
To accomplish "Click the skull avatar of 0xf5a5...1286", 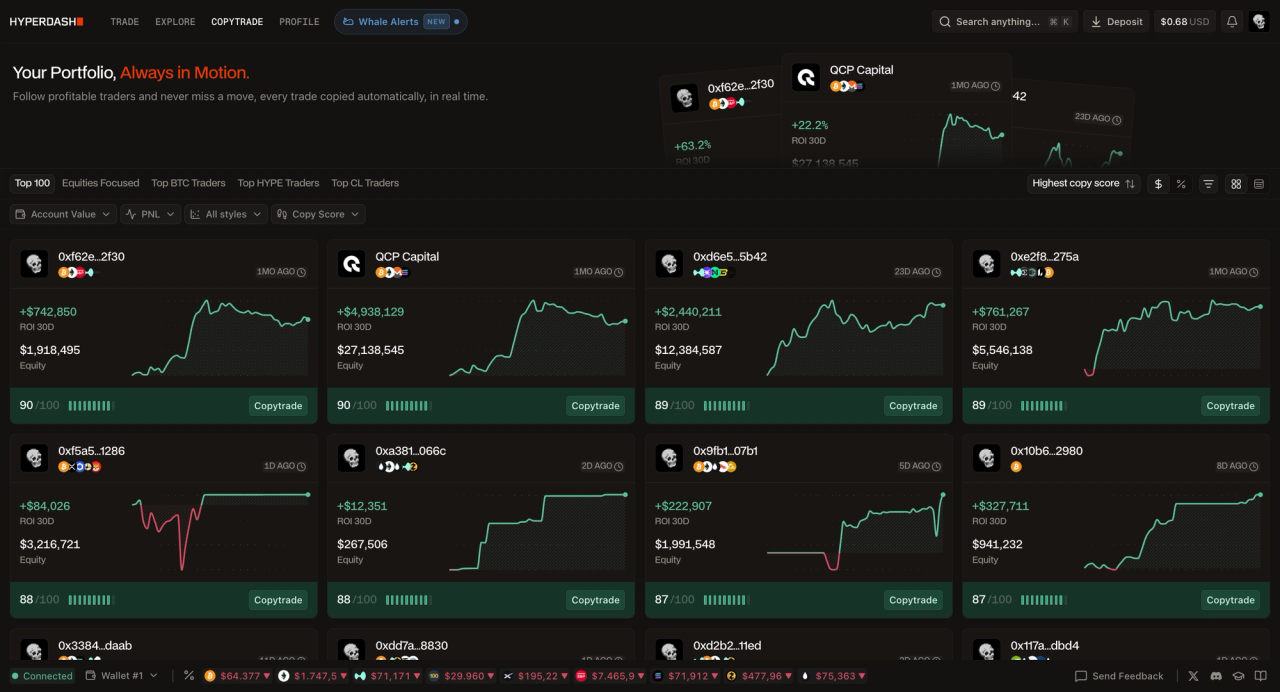I will coord(34,458).
